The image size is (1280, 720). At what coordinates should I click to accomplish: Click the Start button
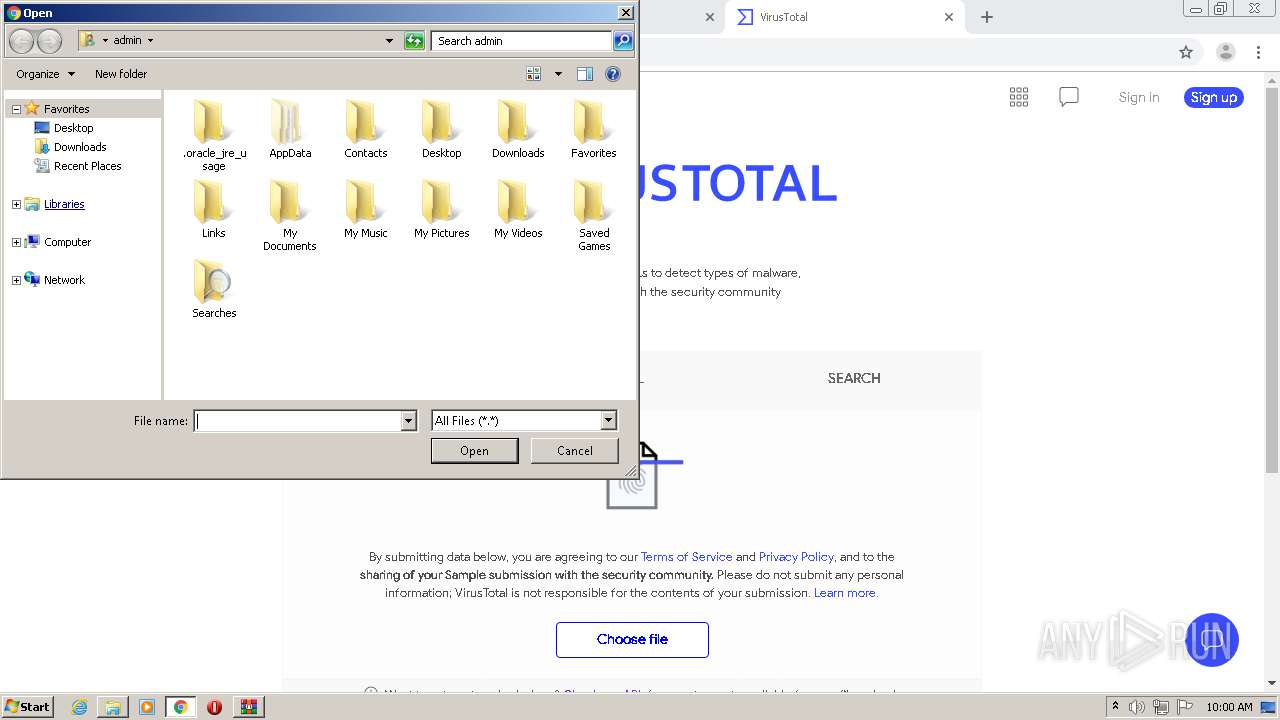point(28,707)
